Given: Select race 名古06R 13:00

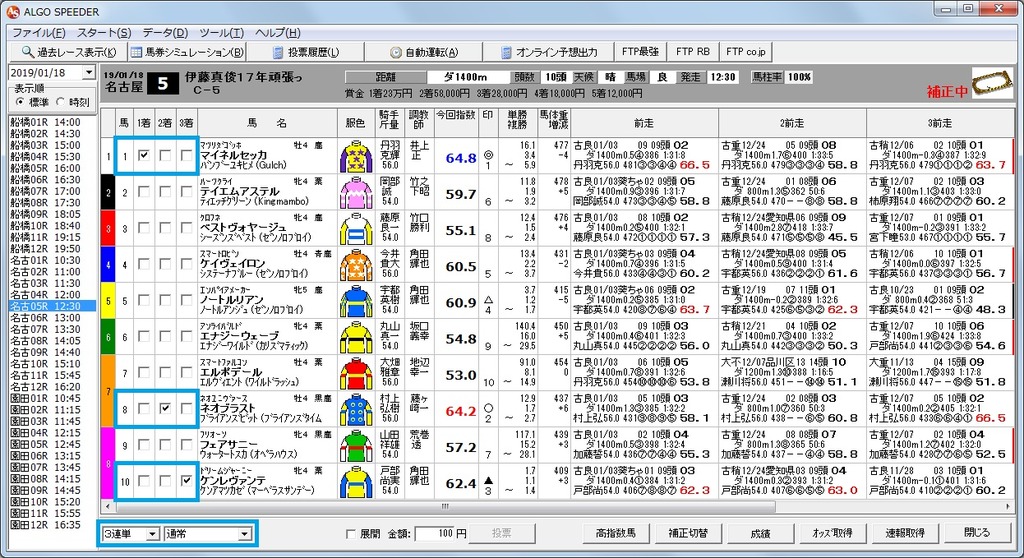Looking at the screenshot, I should pyautogui.click(x=46, y=318).
